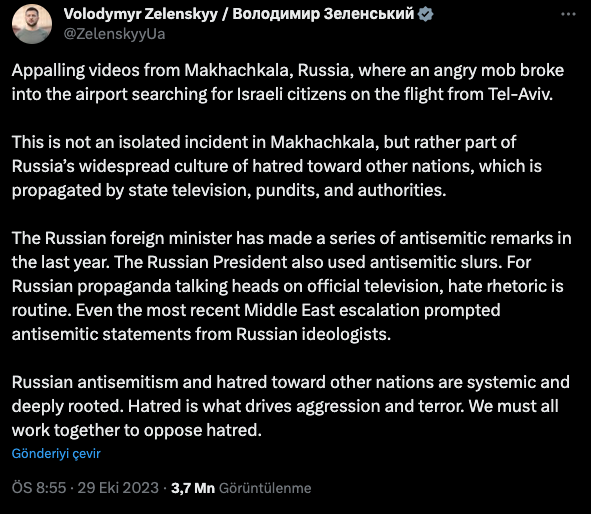Viewport: 591px width, 514px height.
Task: View the 3,7 Mn view count
Action: (x=193, y=488)
